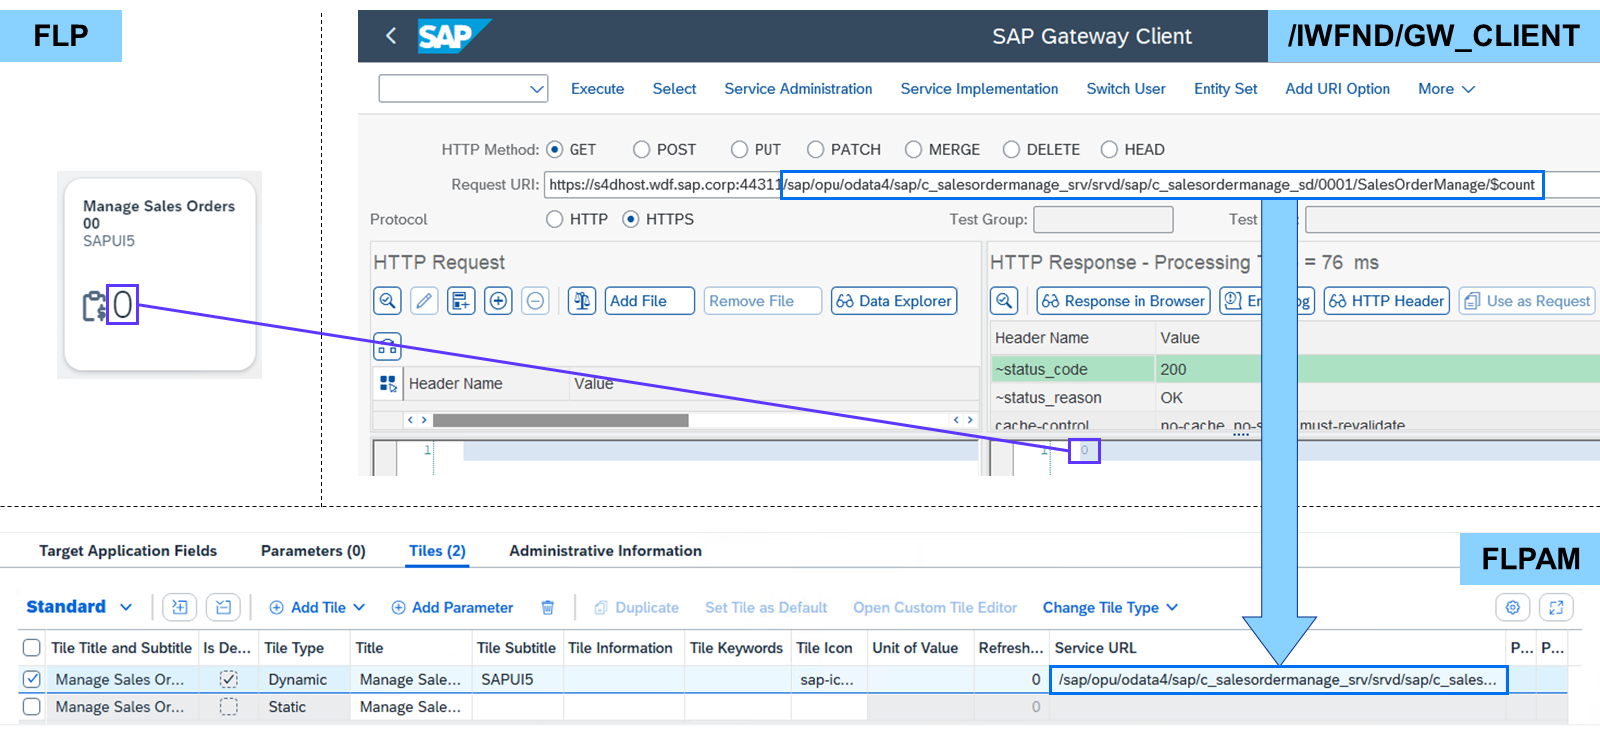Click the request header table horizontal scrollbar
This screenshot has width=1600, height=735.
point(560,420)
